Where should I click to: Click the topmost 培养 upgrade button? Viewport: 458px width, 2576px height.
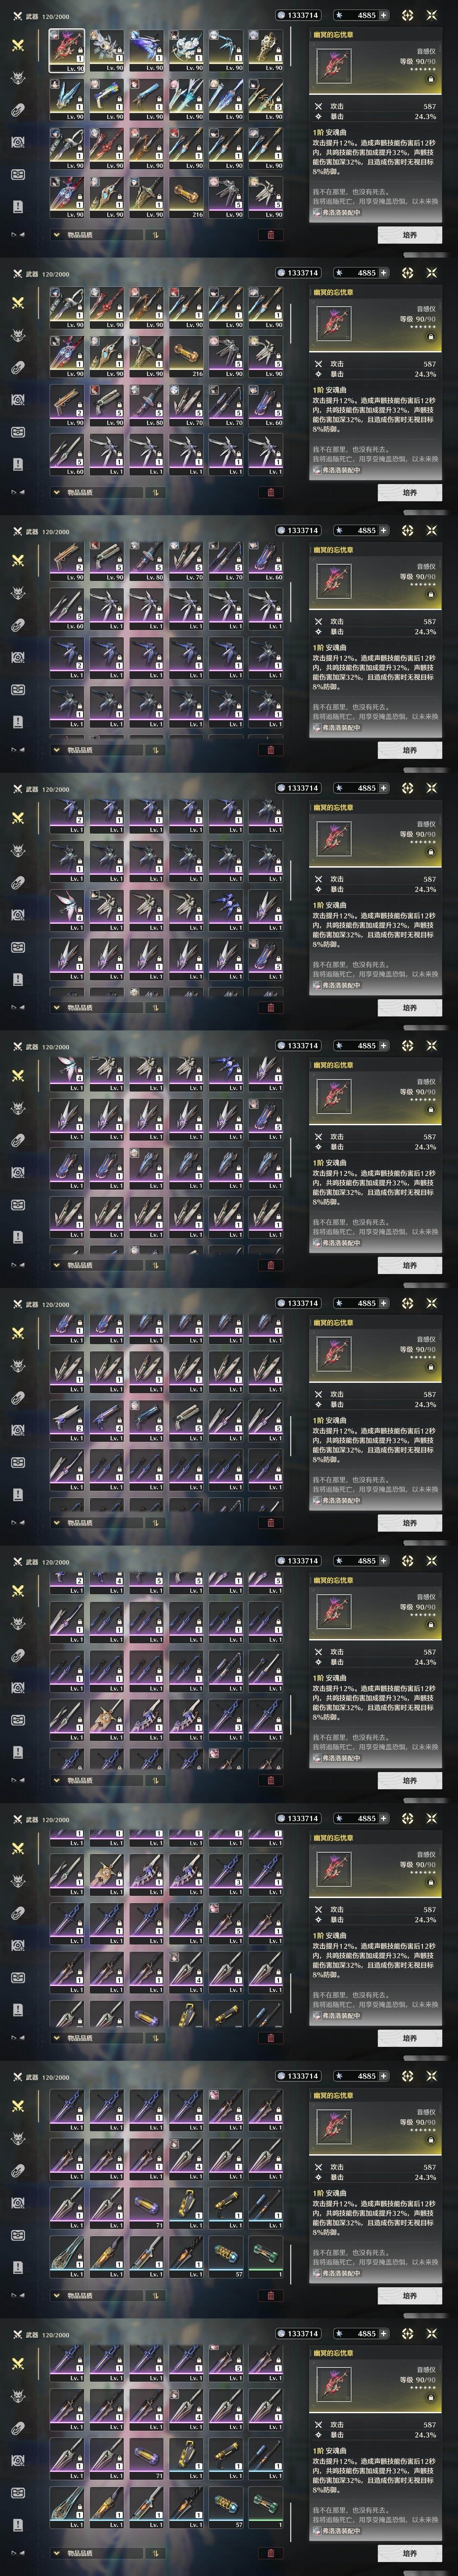point(410,235)
